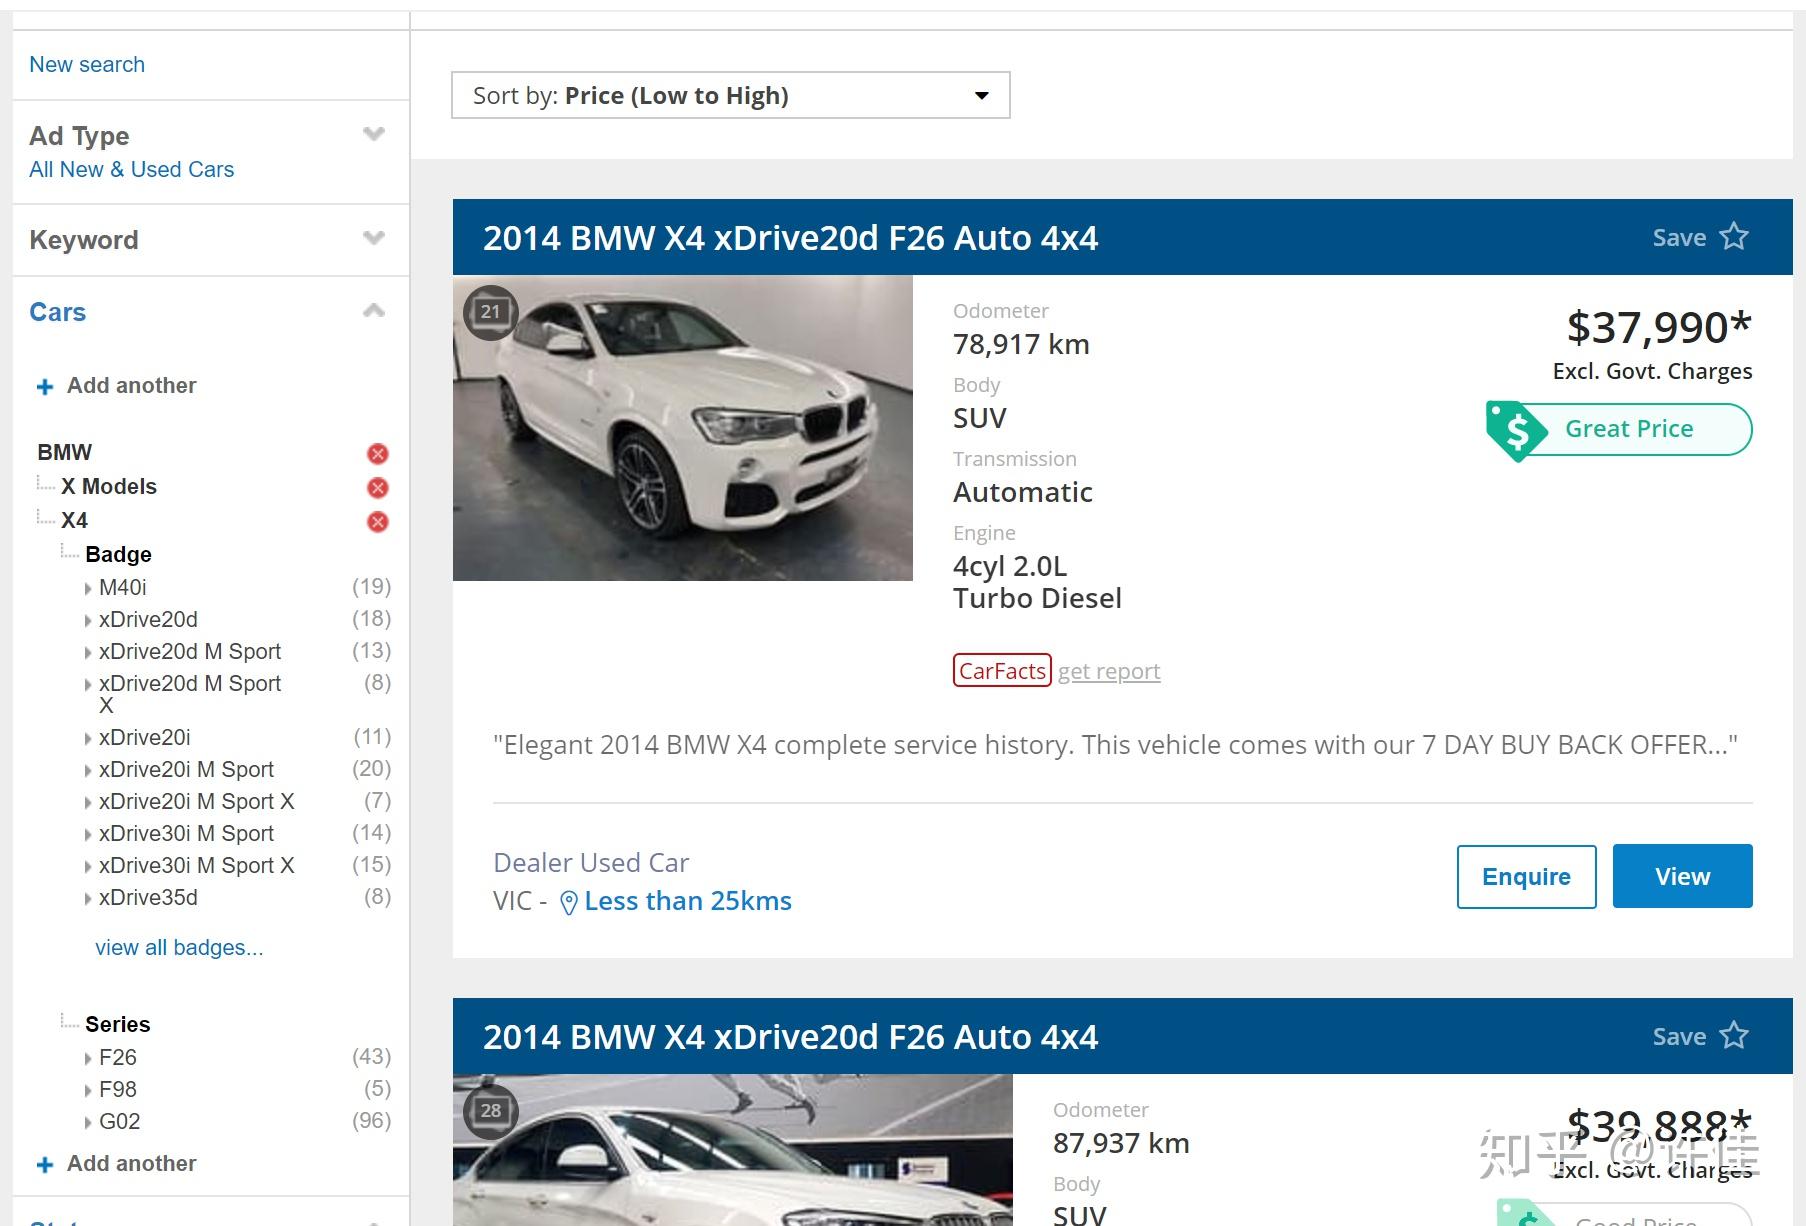1806x1226 pixels.
Task: Remove the X Models filter
Action: coord(378,488)
